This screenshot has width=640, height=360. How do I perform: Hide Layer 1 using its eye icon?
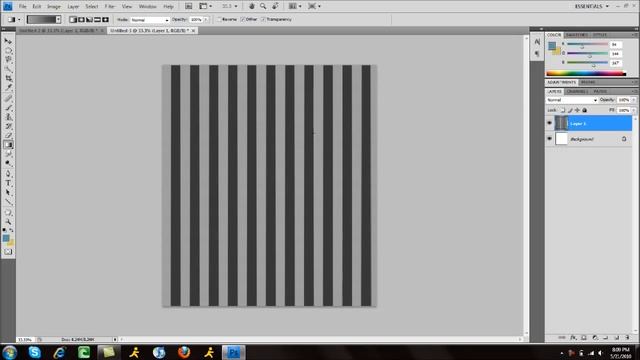click(x=549, y=123)
